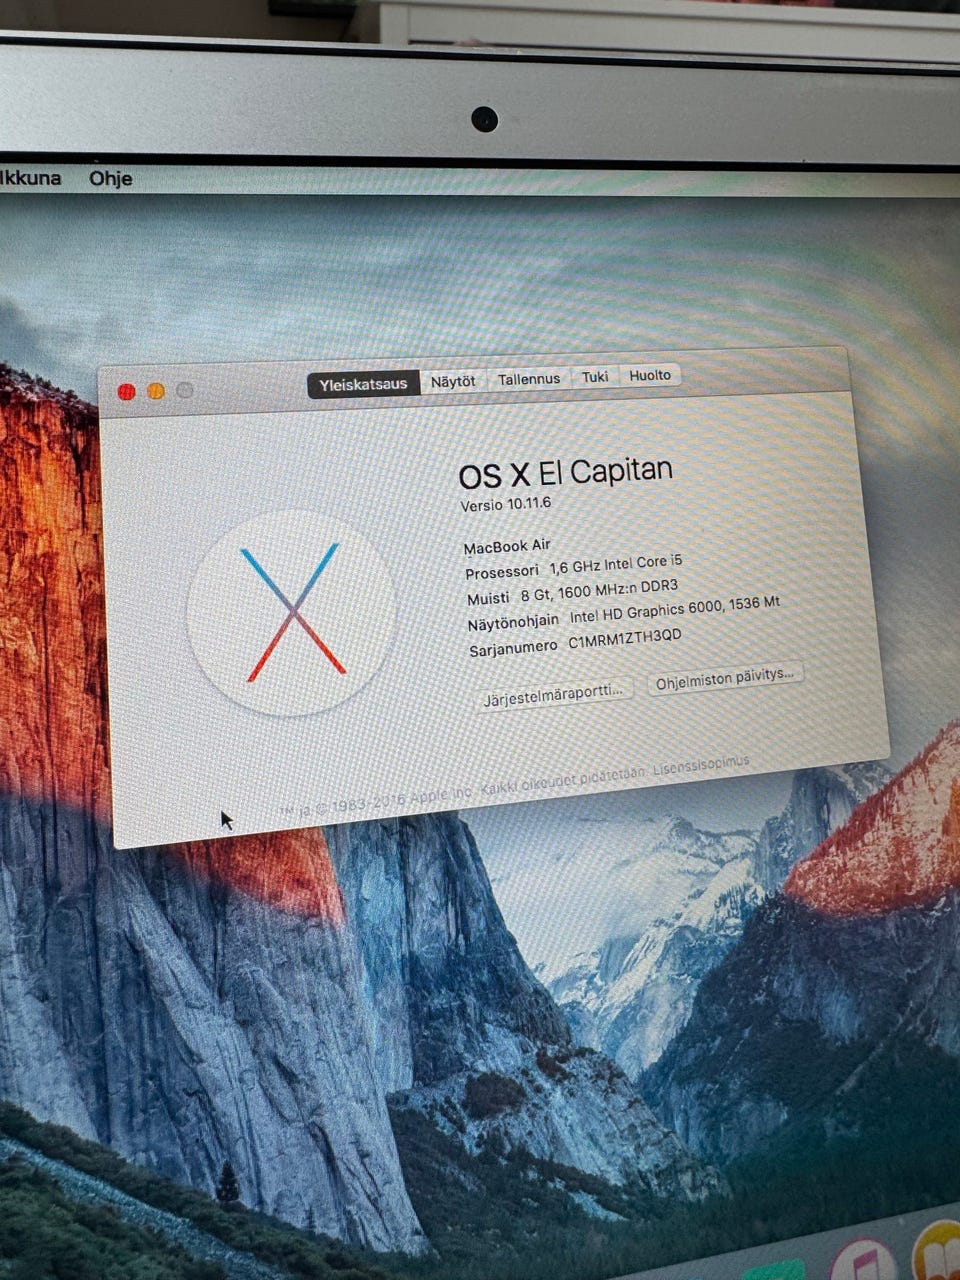Viewport: 960px width, 1280px height.
Task: Switch to the Tallennus tab
Action: click(529, 379)
